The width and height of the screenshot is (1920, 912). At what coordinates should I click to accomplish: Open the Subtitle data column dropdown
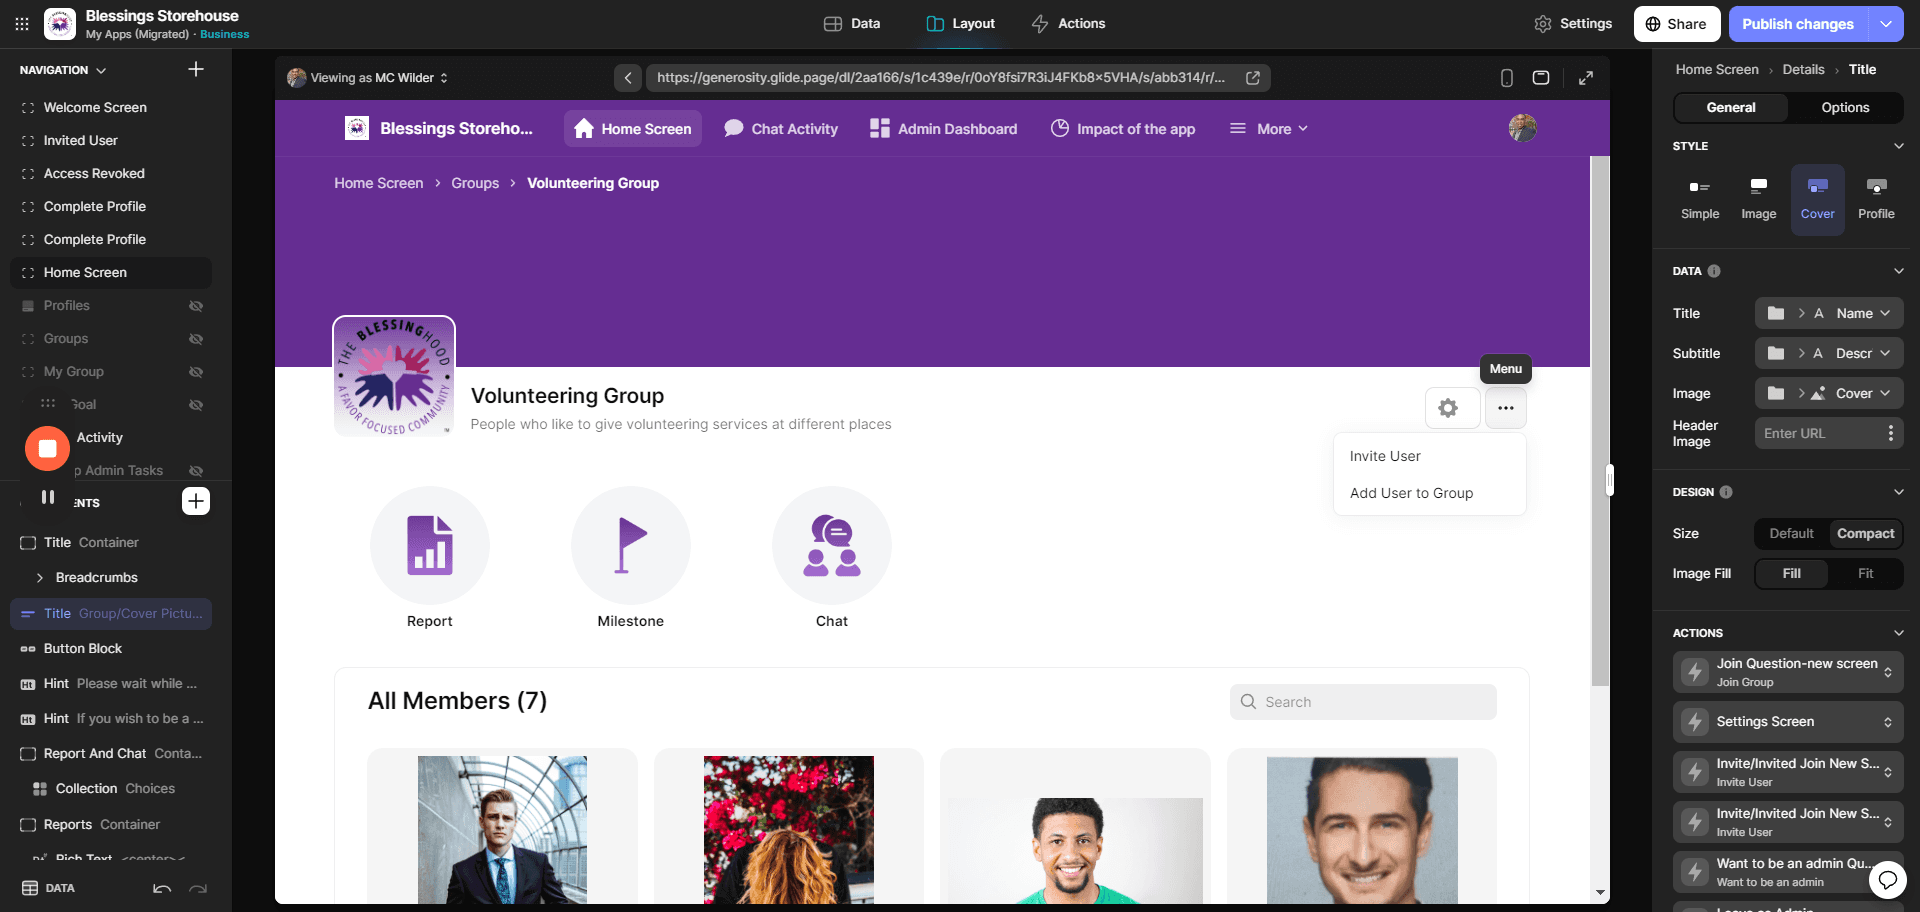(1829, 353)
